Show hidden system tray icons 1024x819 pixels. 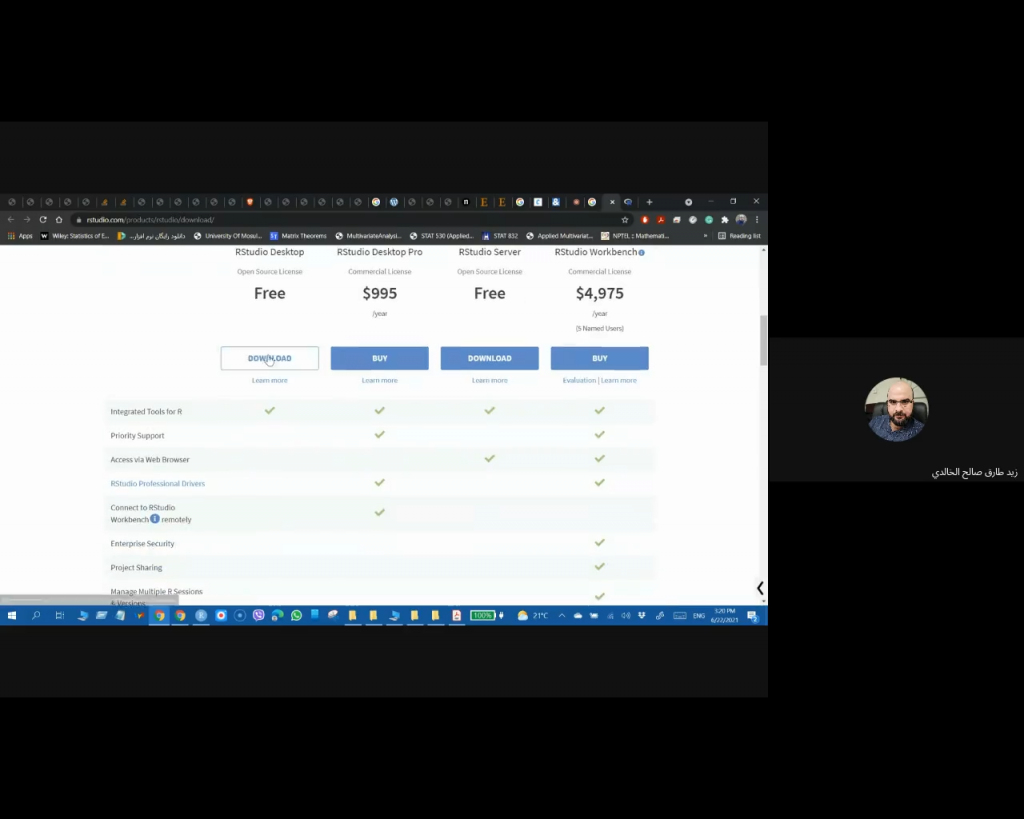click(x=562, y=616)
